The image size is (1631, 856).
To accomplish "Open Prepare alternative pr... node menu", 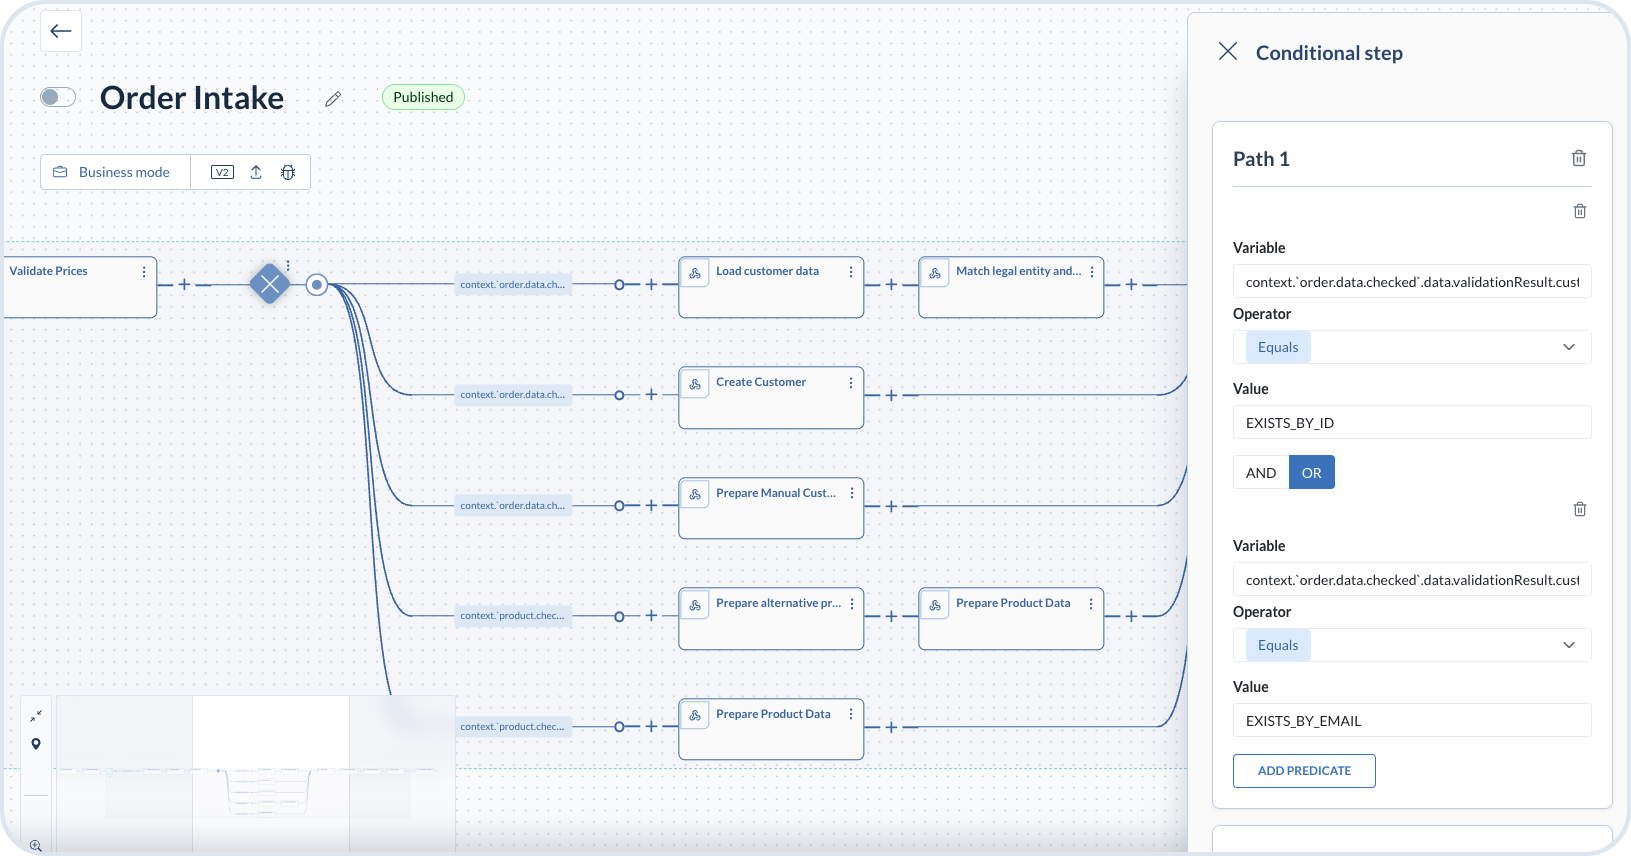I will click(852, 604).
